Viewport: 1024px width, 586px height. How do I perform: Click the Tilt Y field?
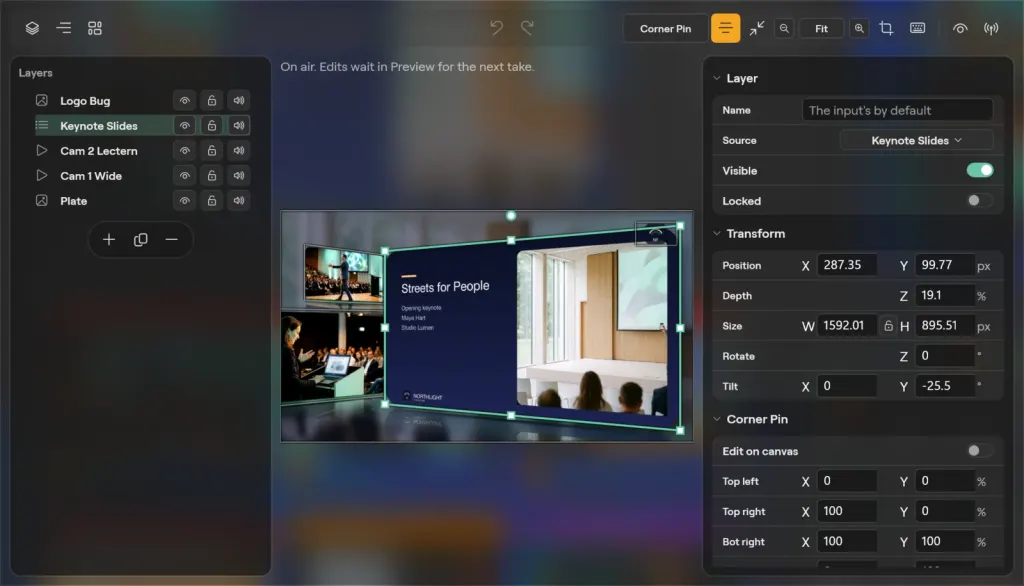[x=944, y=386]
